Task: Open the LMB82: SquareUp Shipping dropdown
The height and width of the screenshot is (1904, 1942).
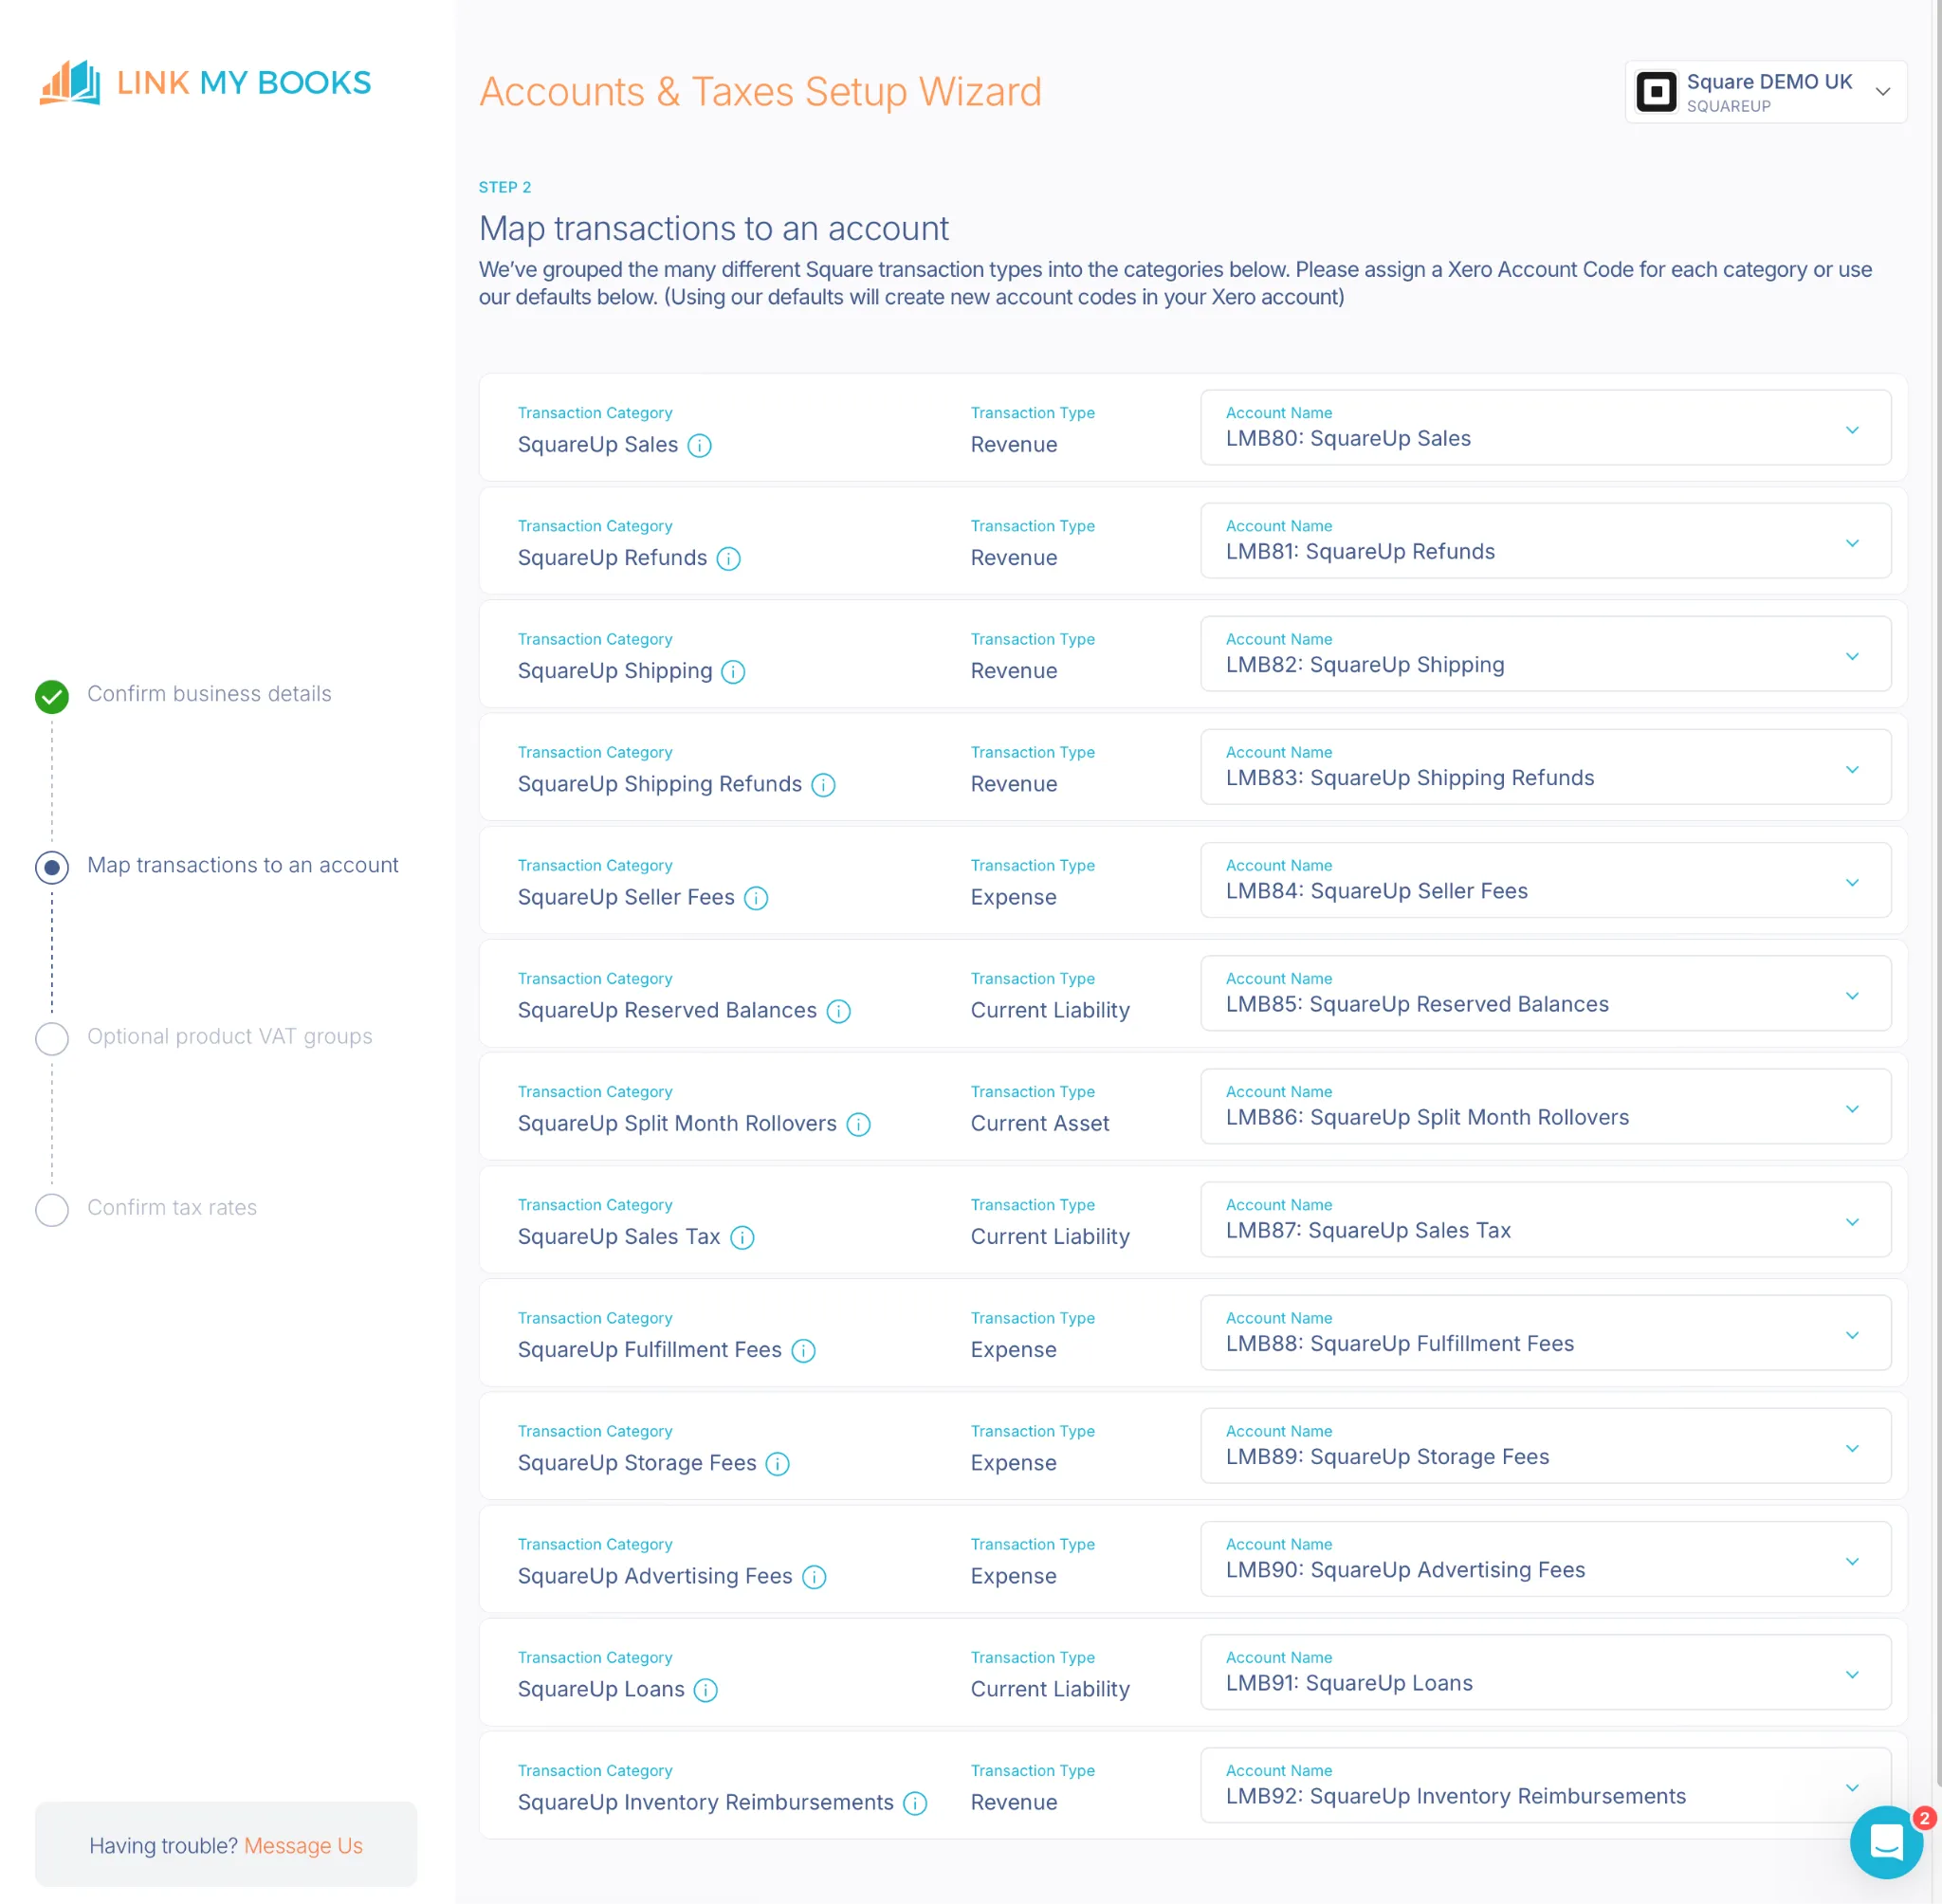Action: click(x=1545, y=653)
